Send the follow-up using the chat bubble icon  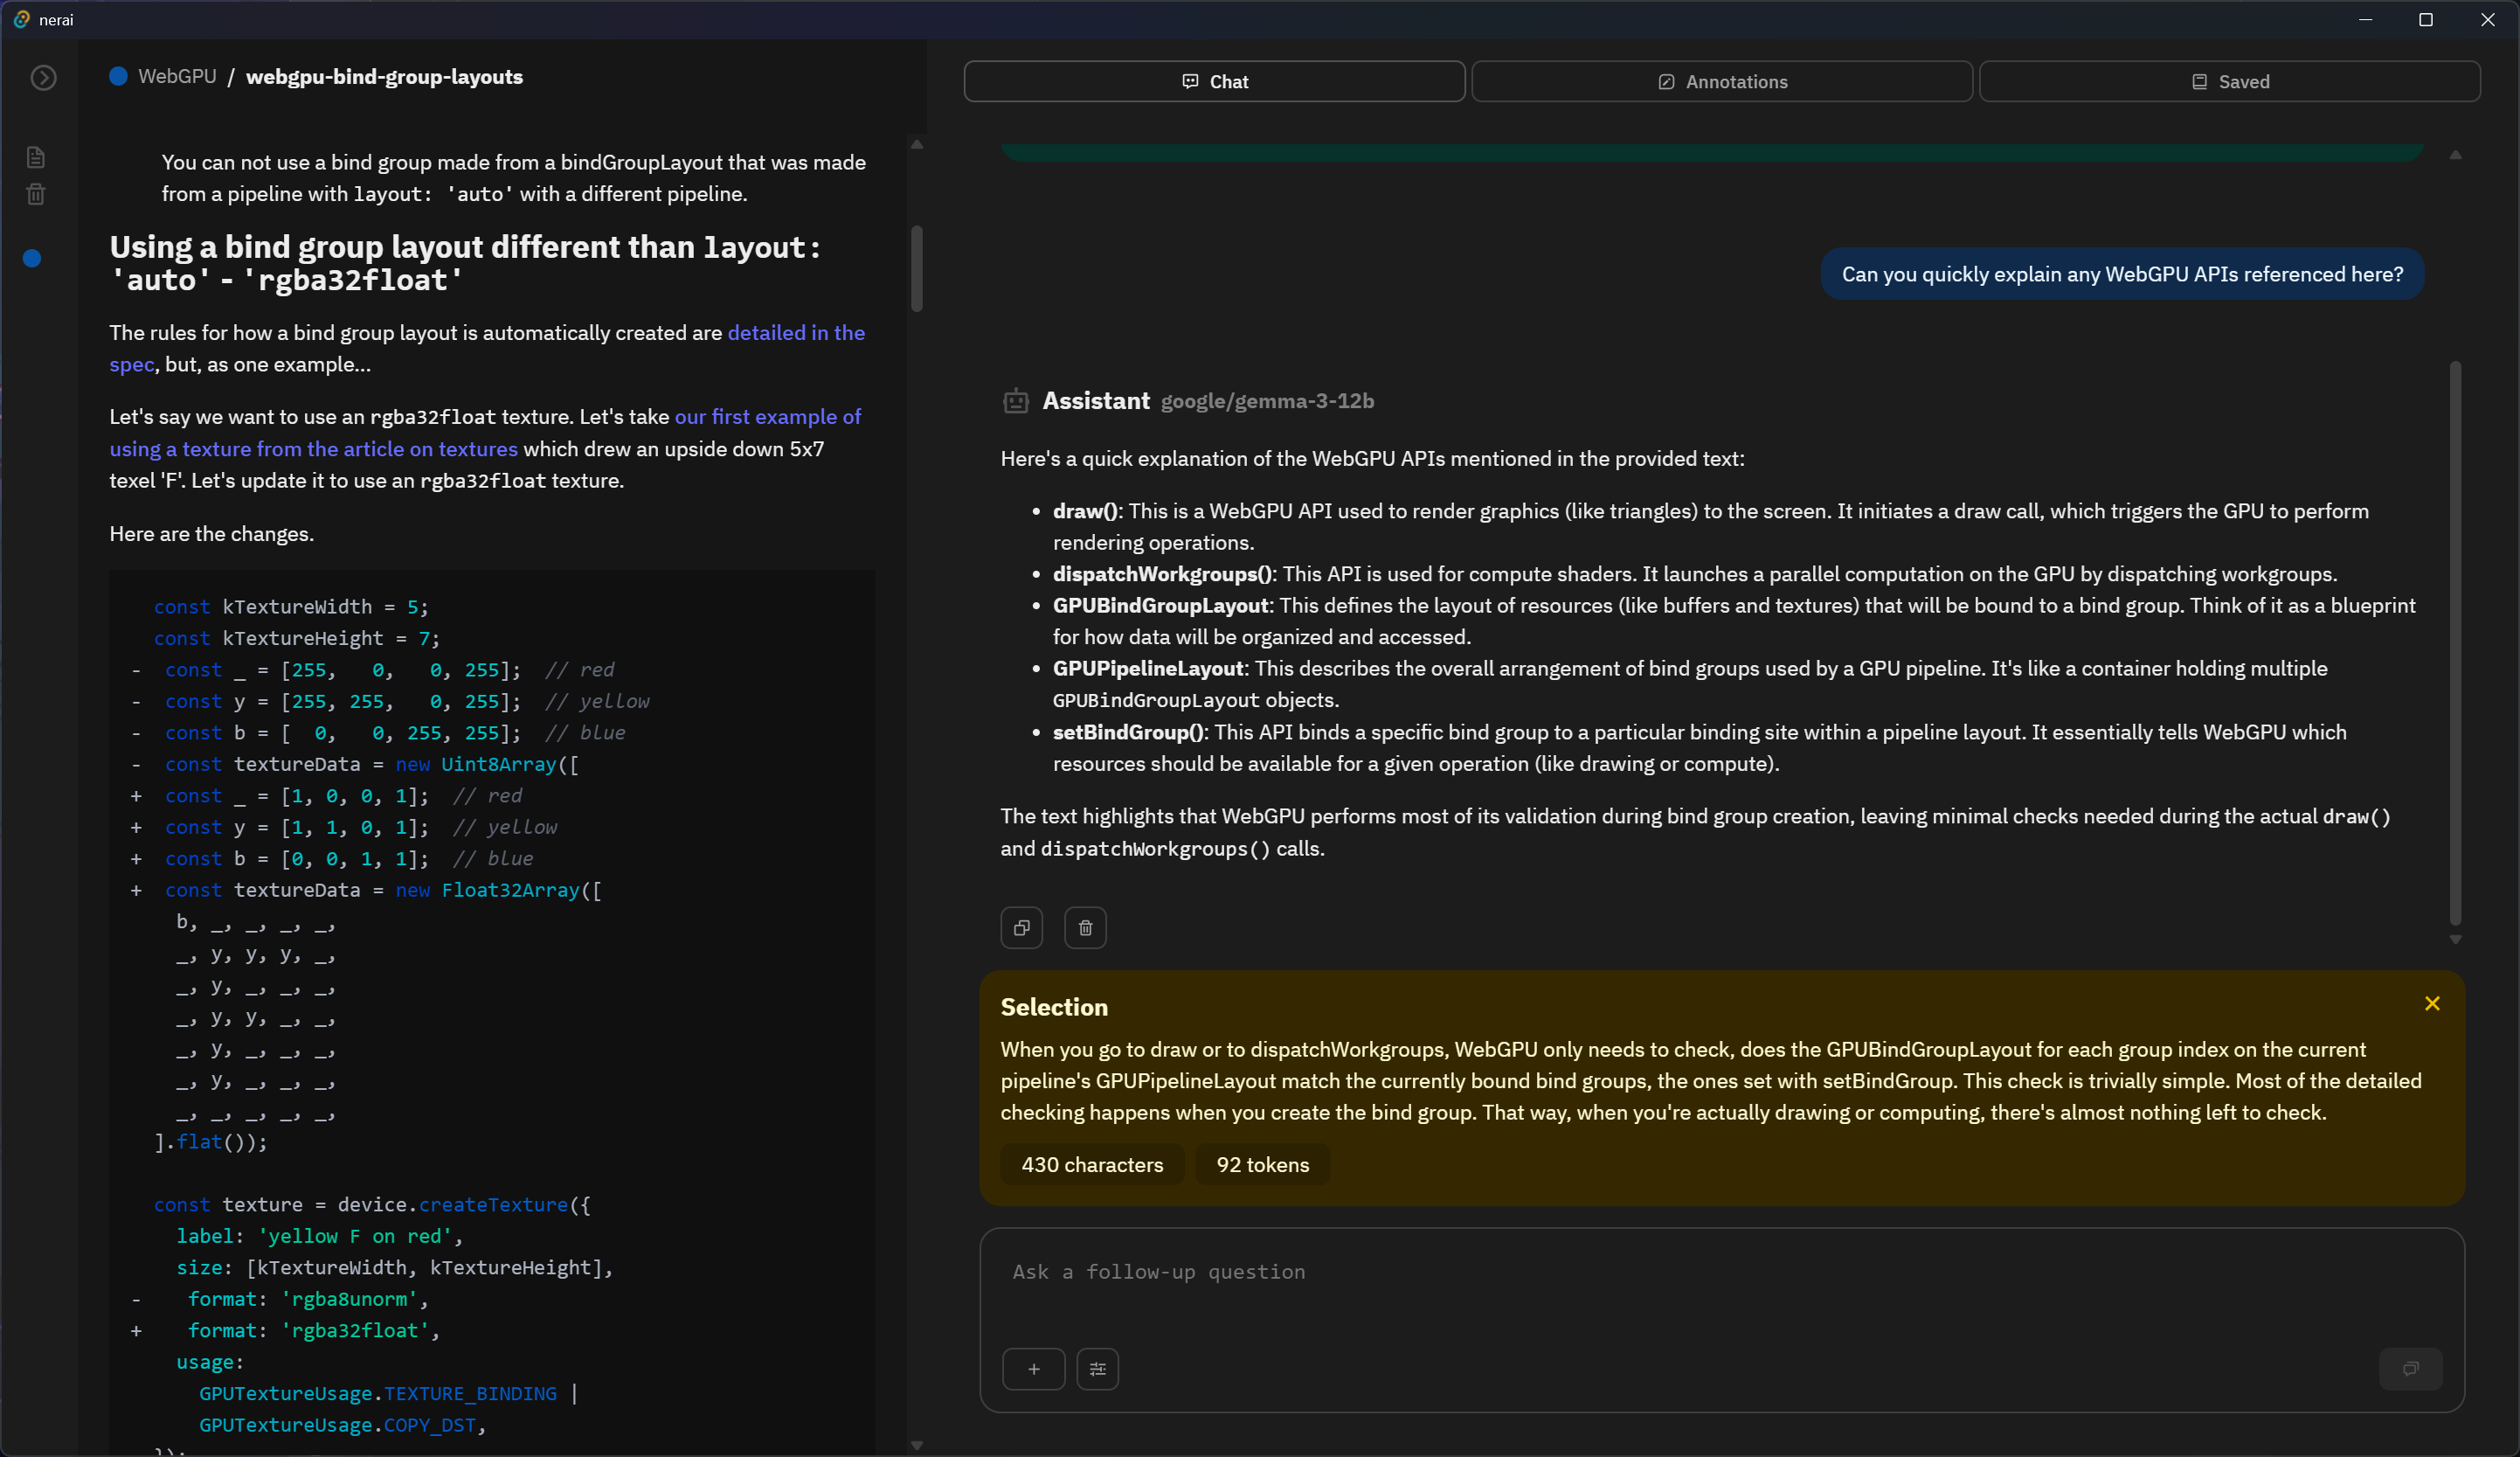pyautogui.click(x=2410, y=1369)
